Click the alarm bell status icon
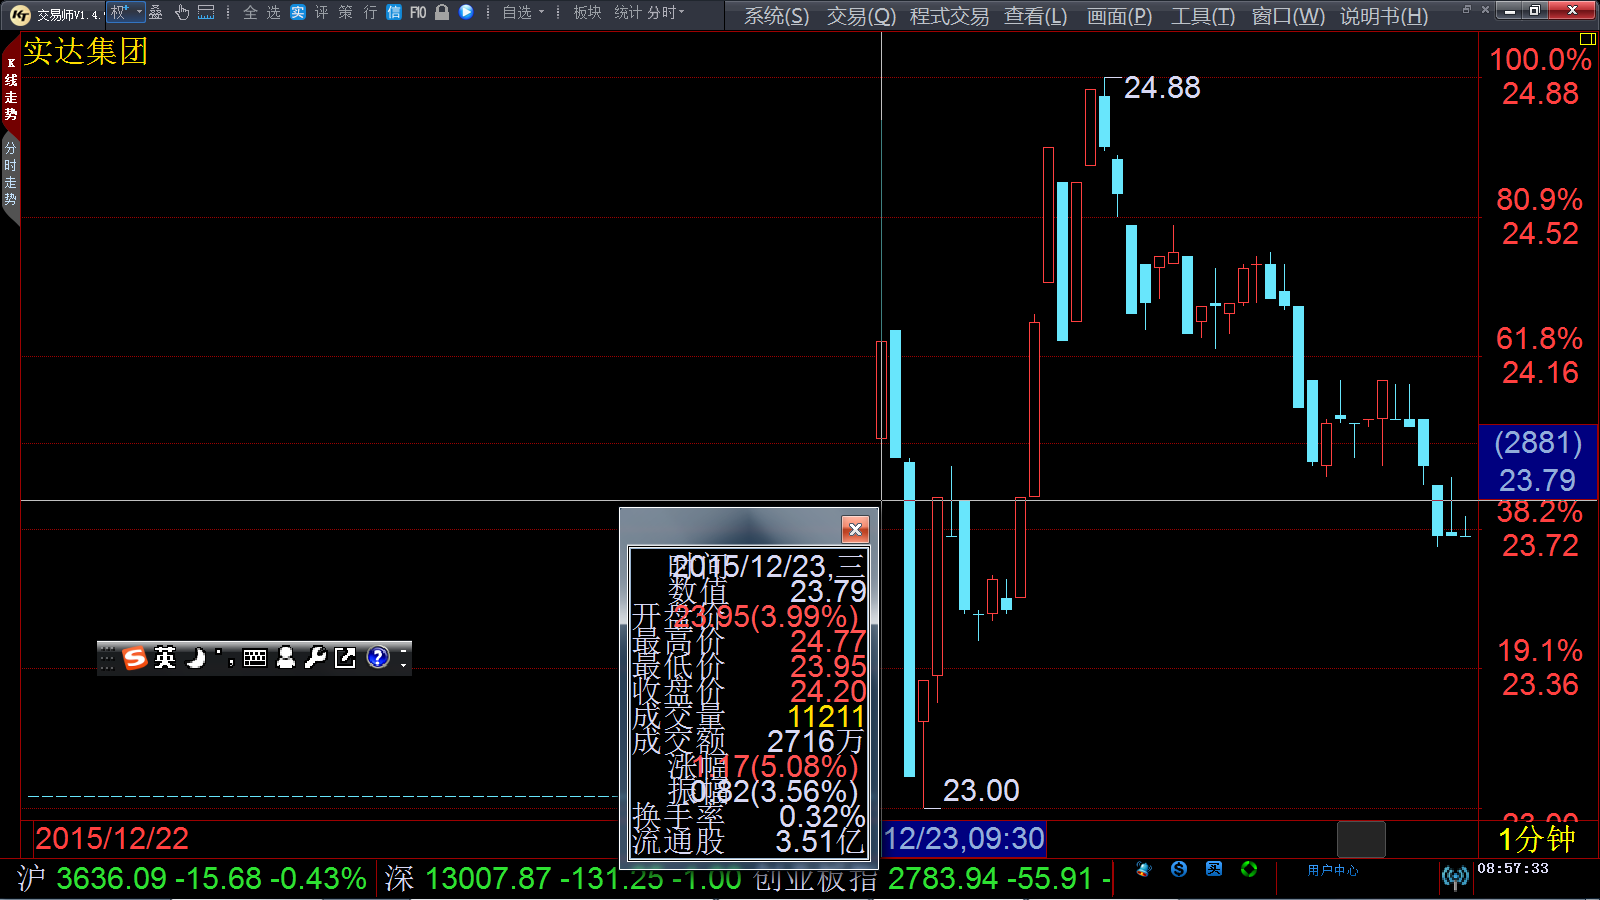Image resolution: width=1600 pixels, height=900 pixels. (1143, 869)
